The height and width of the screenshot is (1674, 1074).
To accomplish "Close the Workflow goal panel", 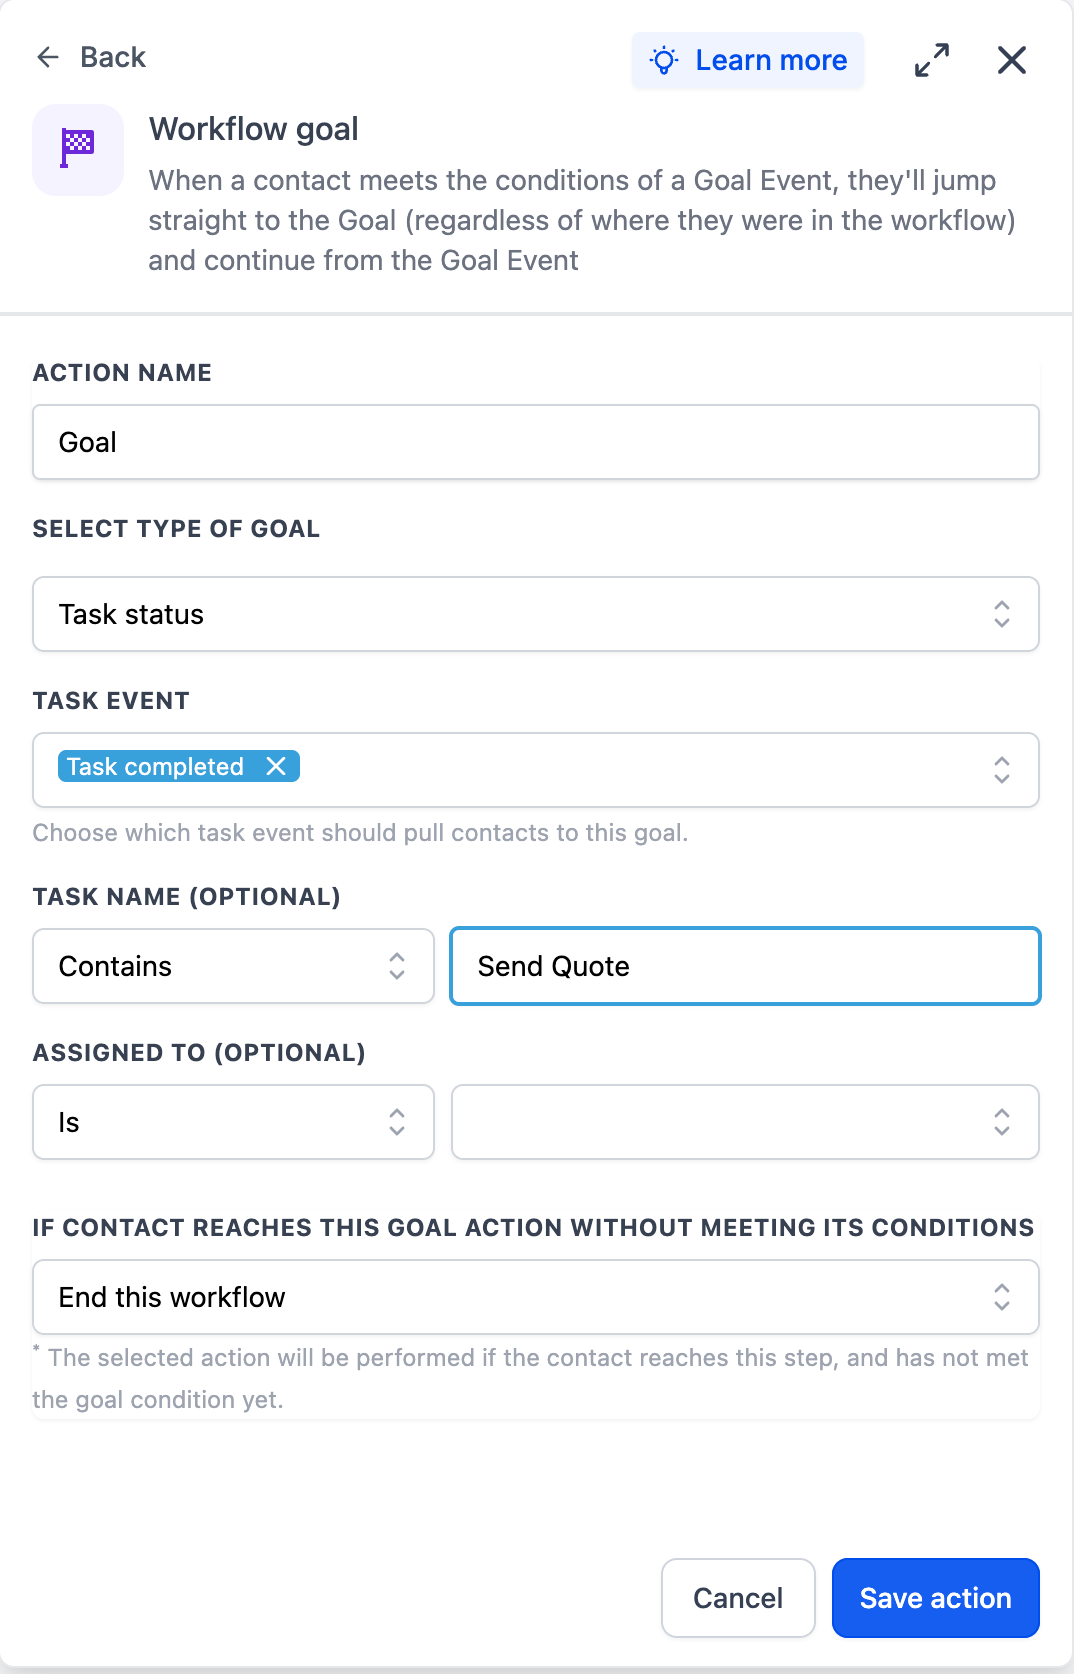I will click(1012, 60).
